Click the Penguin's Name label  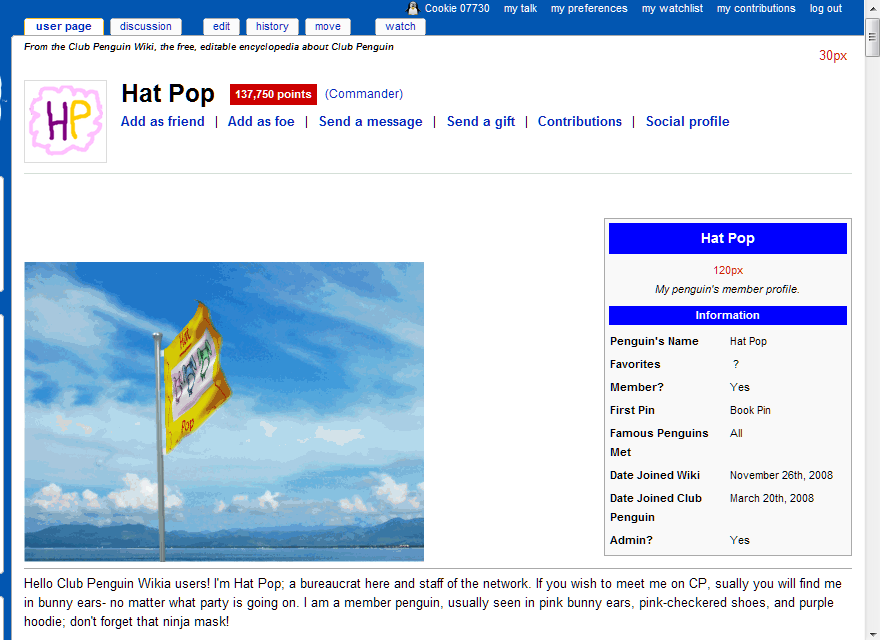(x=654, y=341)
